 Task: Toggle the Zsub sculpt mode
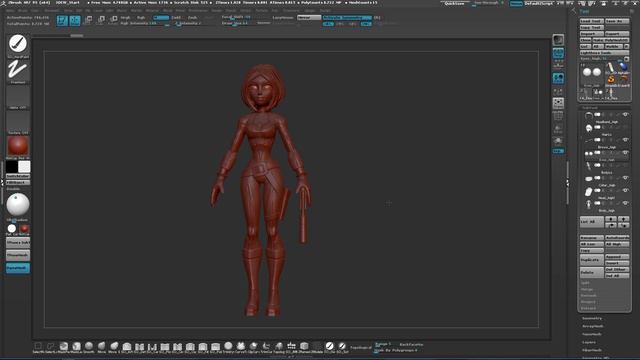click(x=192, y=18)
